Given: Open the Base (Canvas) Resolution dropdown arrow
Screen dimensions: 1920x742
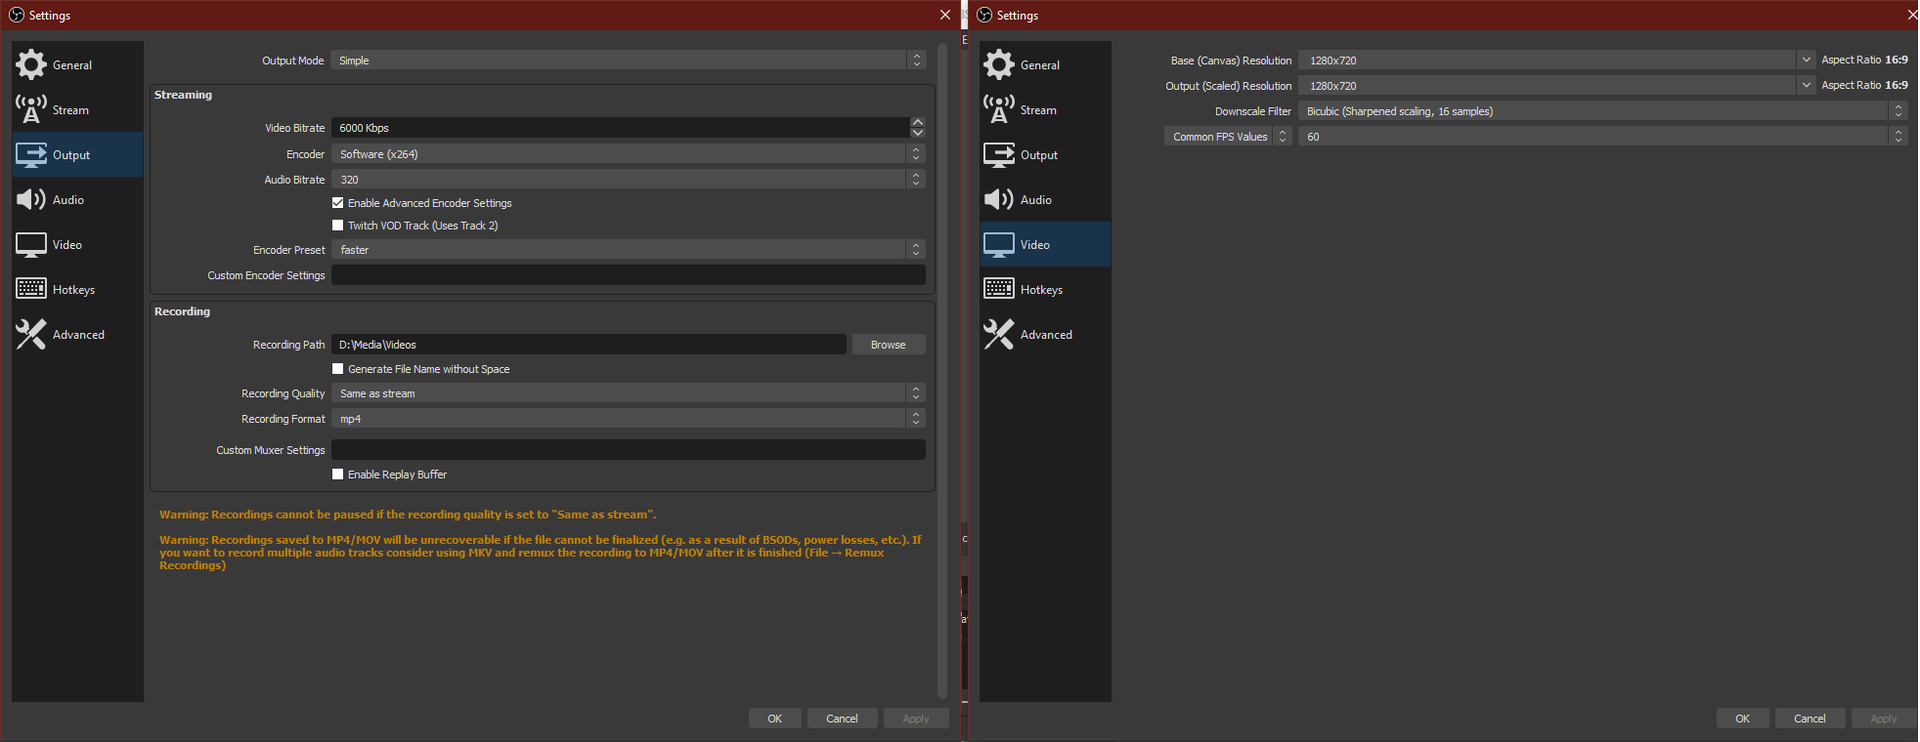Looking at the screenshot, I should pos(1806,60).
